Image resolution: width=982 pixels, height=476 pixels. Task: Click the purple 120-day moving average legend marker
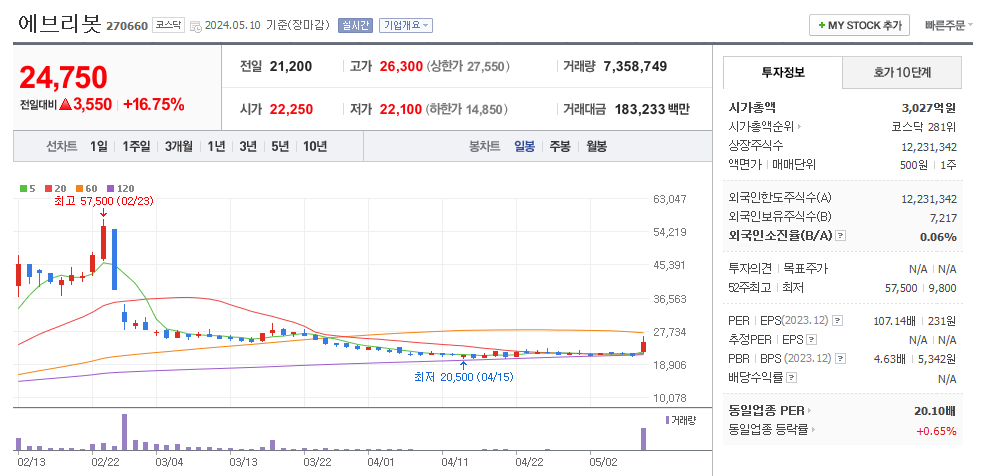point(110,188)
